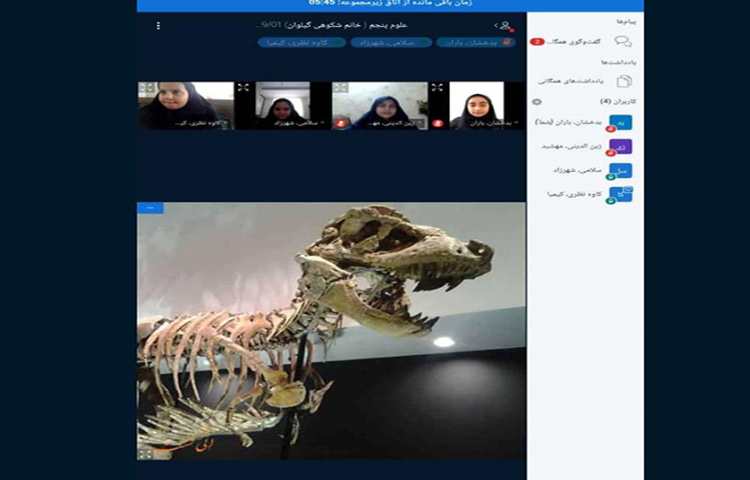Click the purple avatar of second user
The image size is (750, 480).
[x=622, y=146]
